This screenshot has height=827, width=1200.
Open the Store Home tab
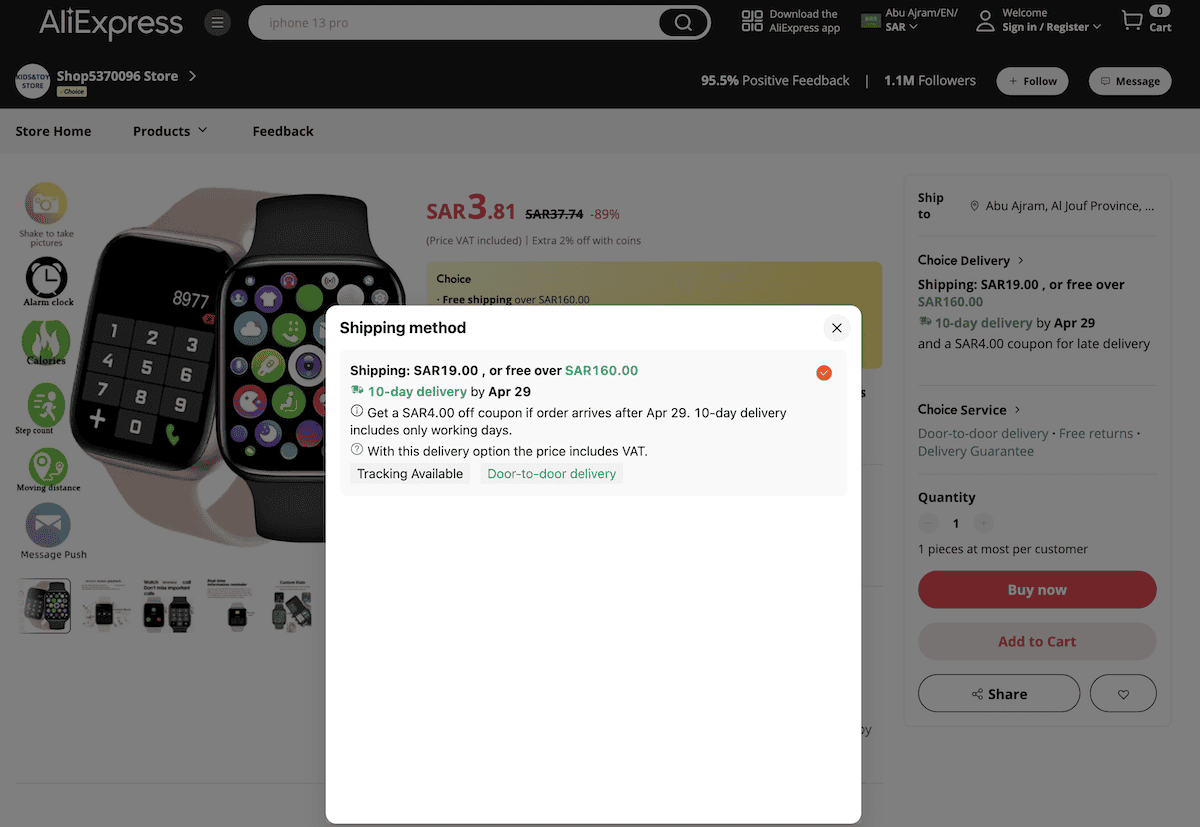(53, 130)
